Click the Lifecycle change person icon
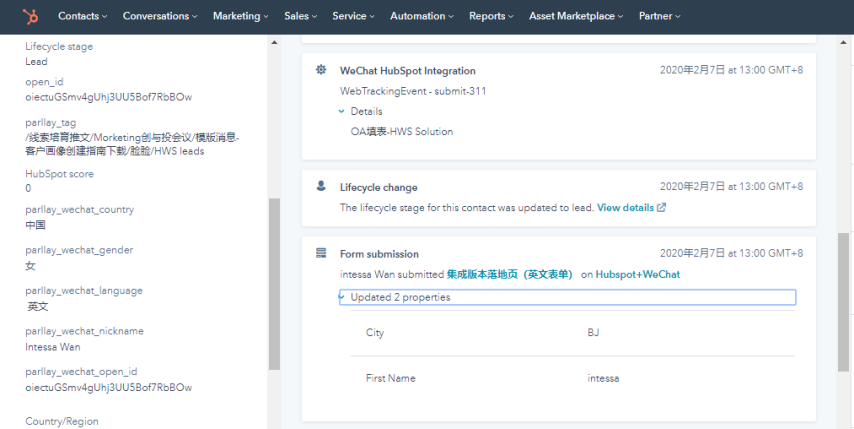The height and width of the screenshot is (429, 854). pos(321,186)
